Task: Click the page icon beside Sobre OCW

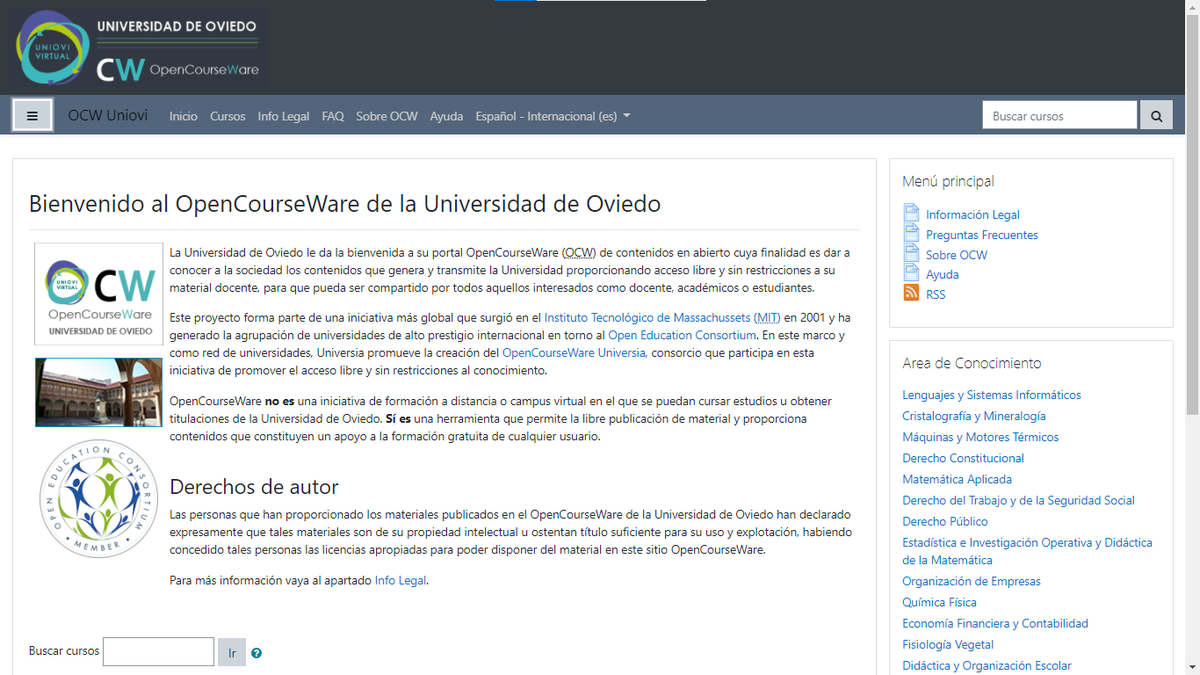Action: [x=911, y=254]
